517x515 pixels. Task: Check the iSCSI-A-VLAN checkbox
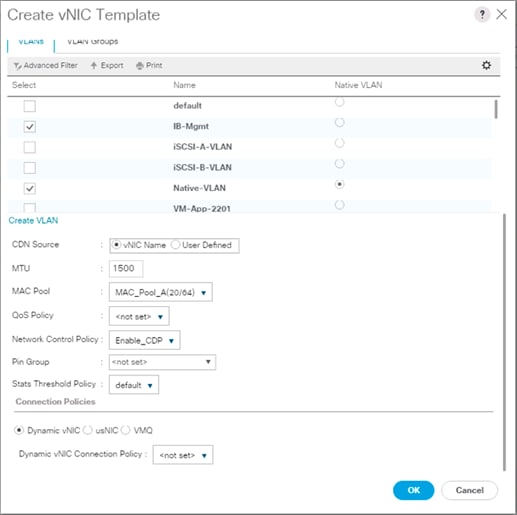[x=30, y=147]
